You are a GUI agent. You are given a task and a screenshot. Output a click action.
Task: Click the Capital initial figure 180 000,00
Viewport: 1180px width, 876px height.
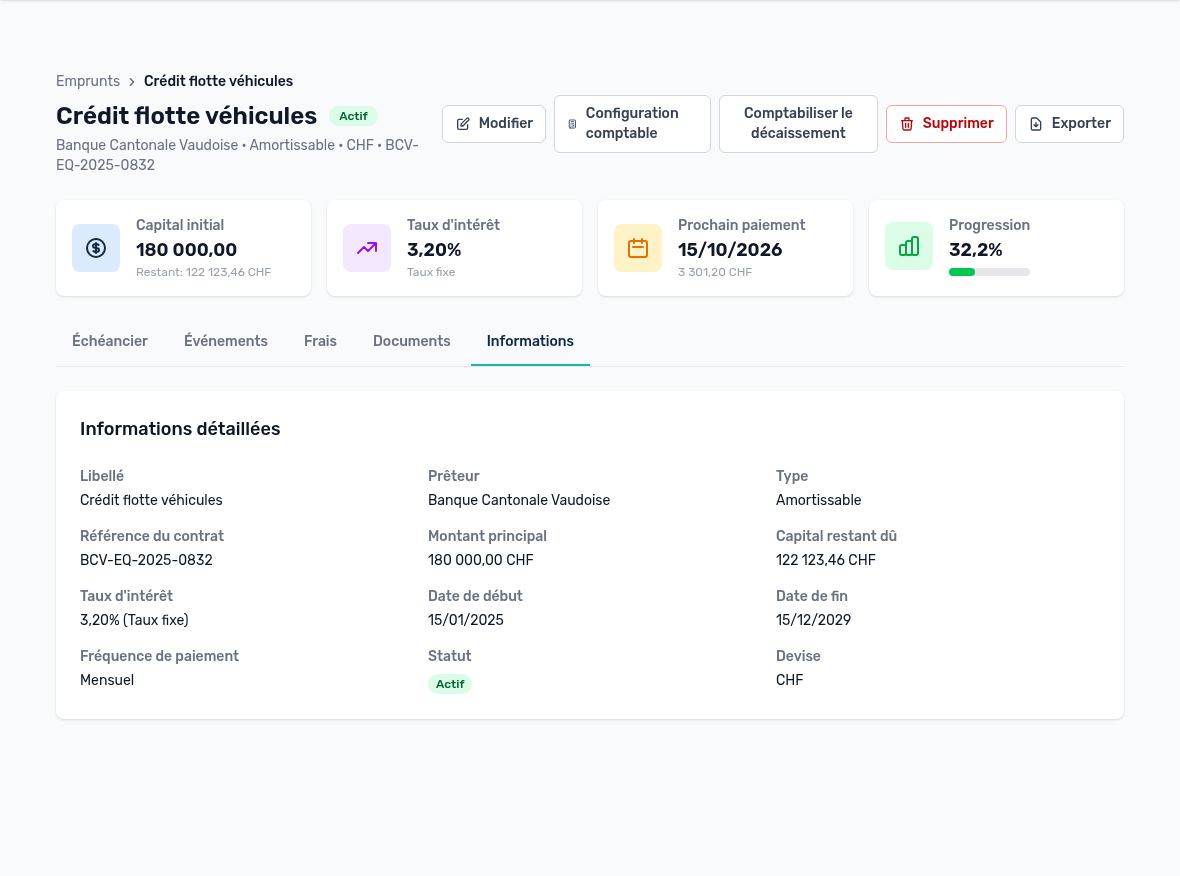click(x=187, y=250)
